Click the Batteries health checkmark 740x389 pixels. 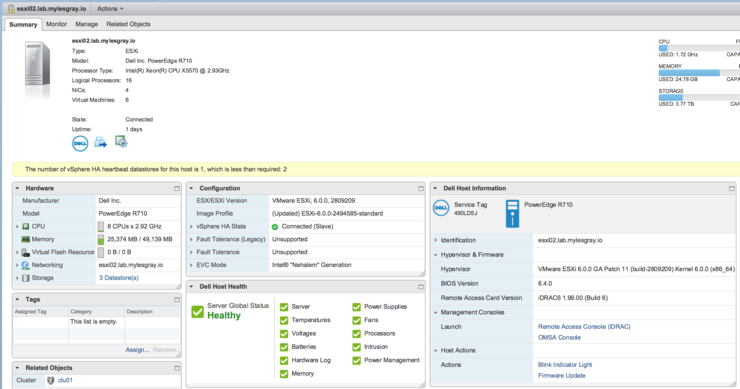tap(284, 347)
